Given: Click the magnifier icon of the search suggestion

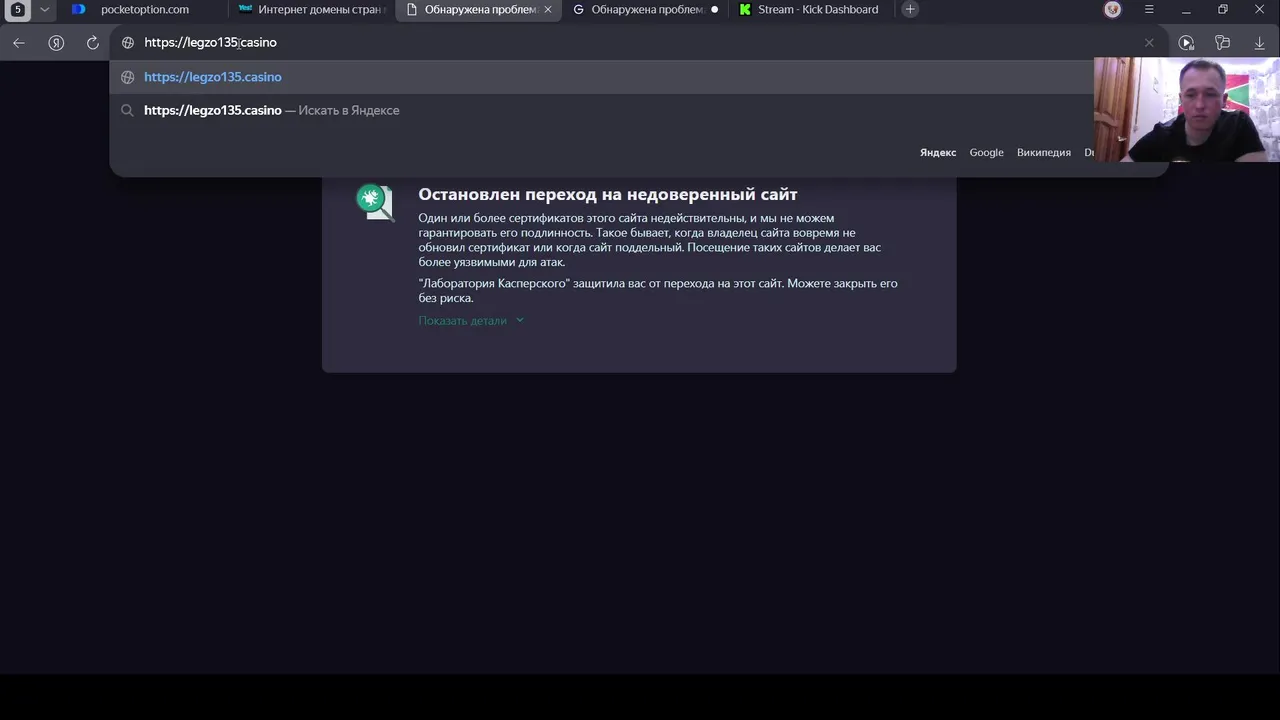Looking at the screenshot, I should click(127, 110).
